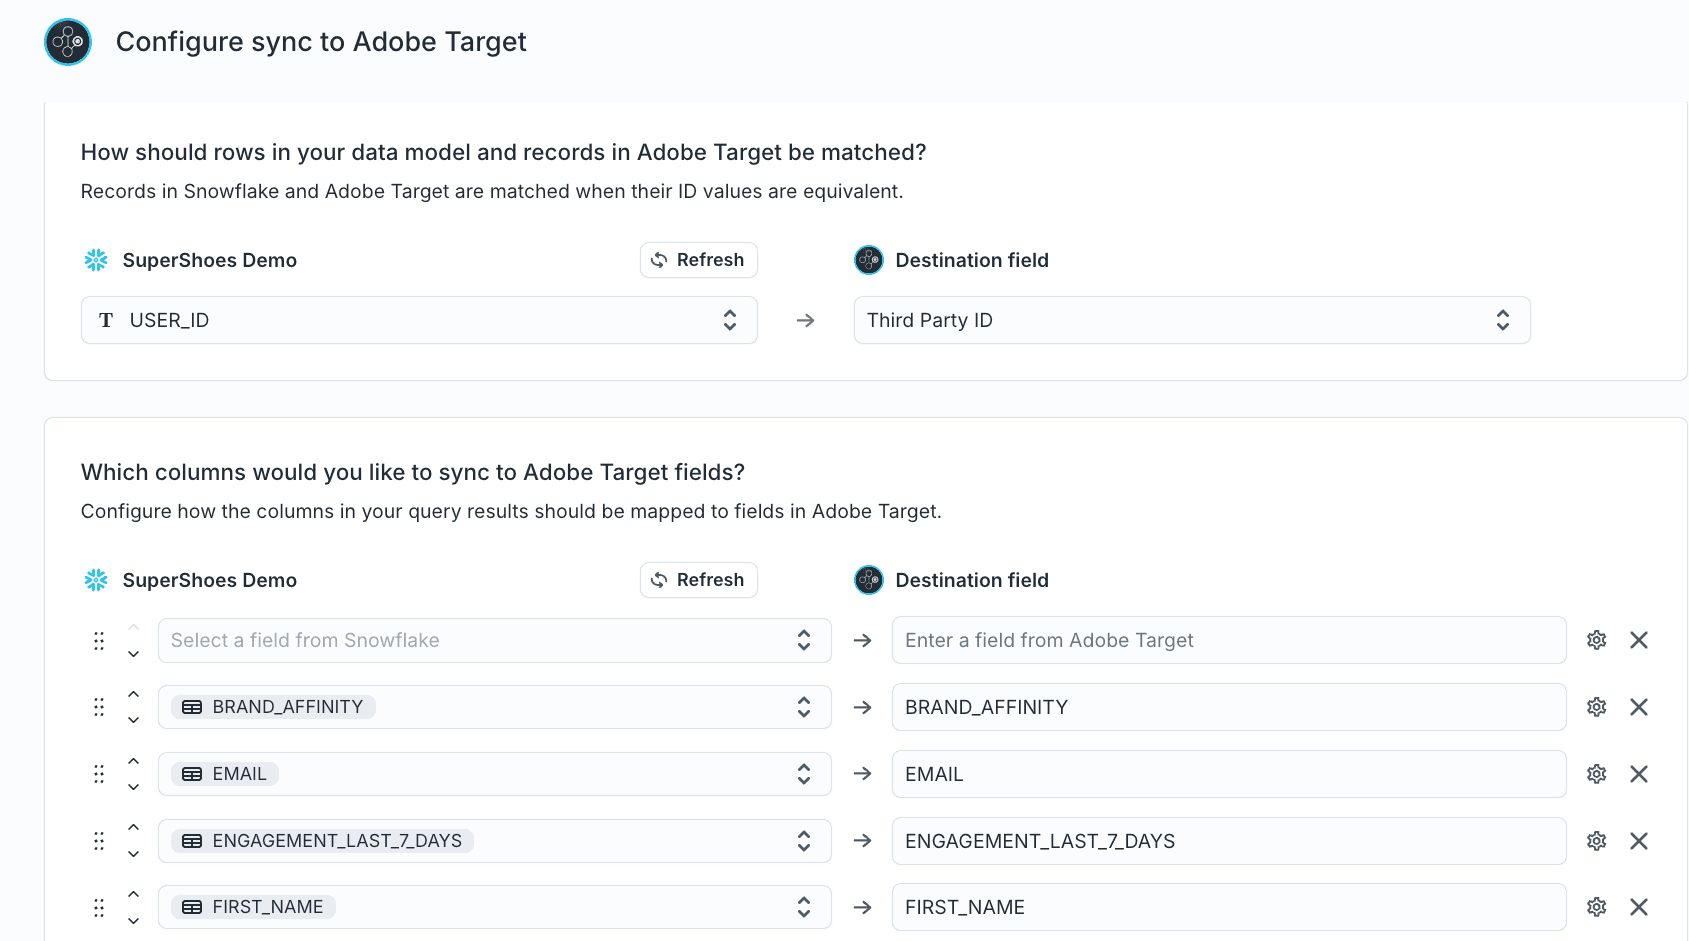The width and height of the screenshot is (1689, 941).
Task: Open the USER_ID source field dropdown
Action: pyautogui.click(x=419, y=320)
